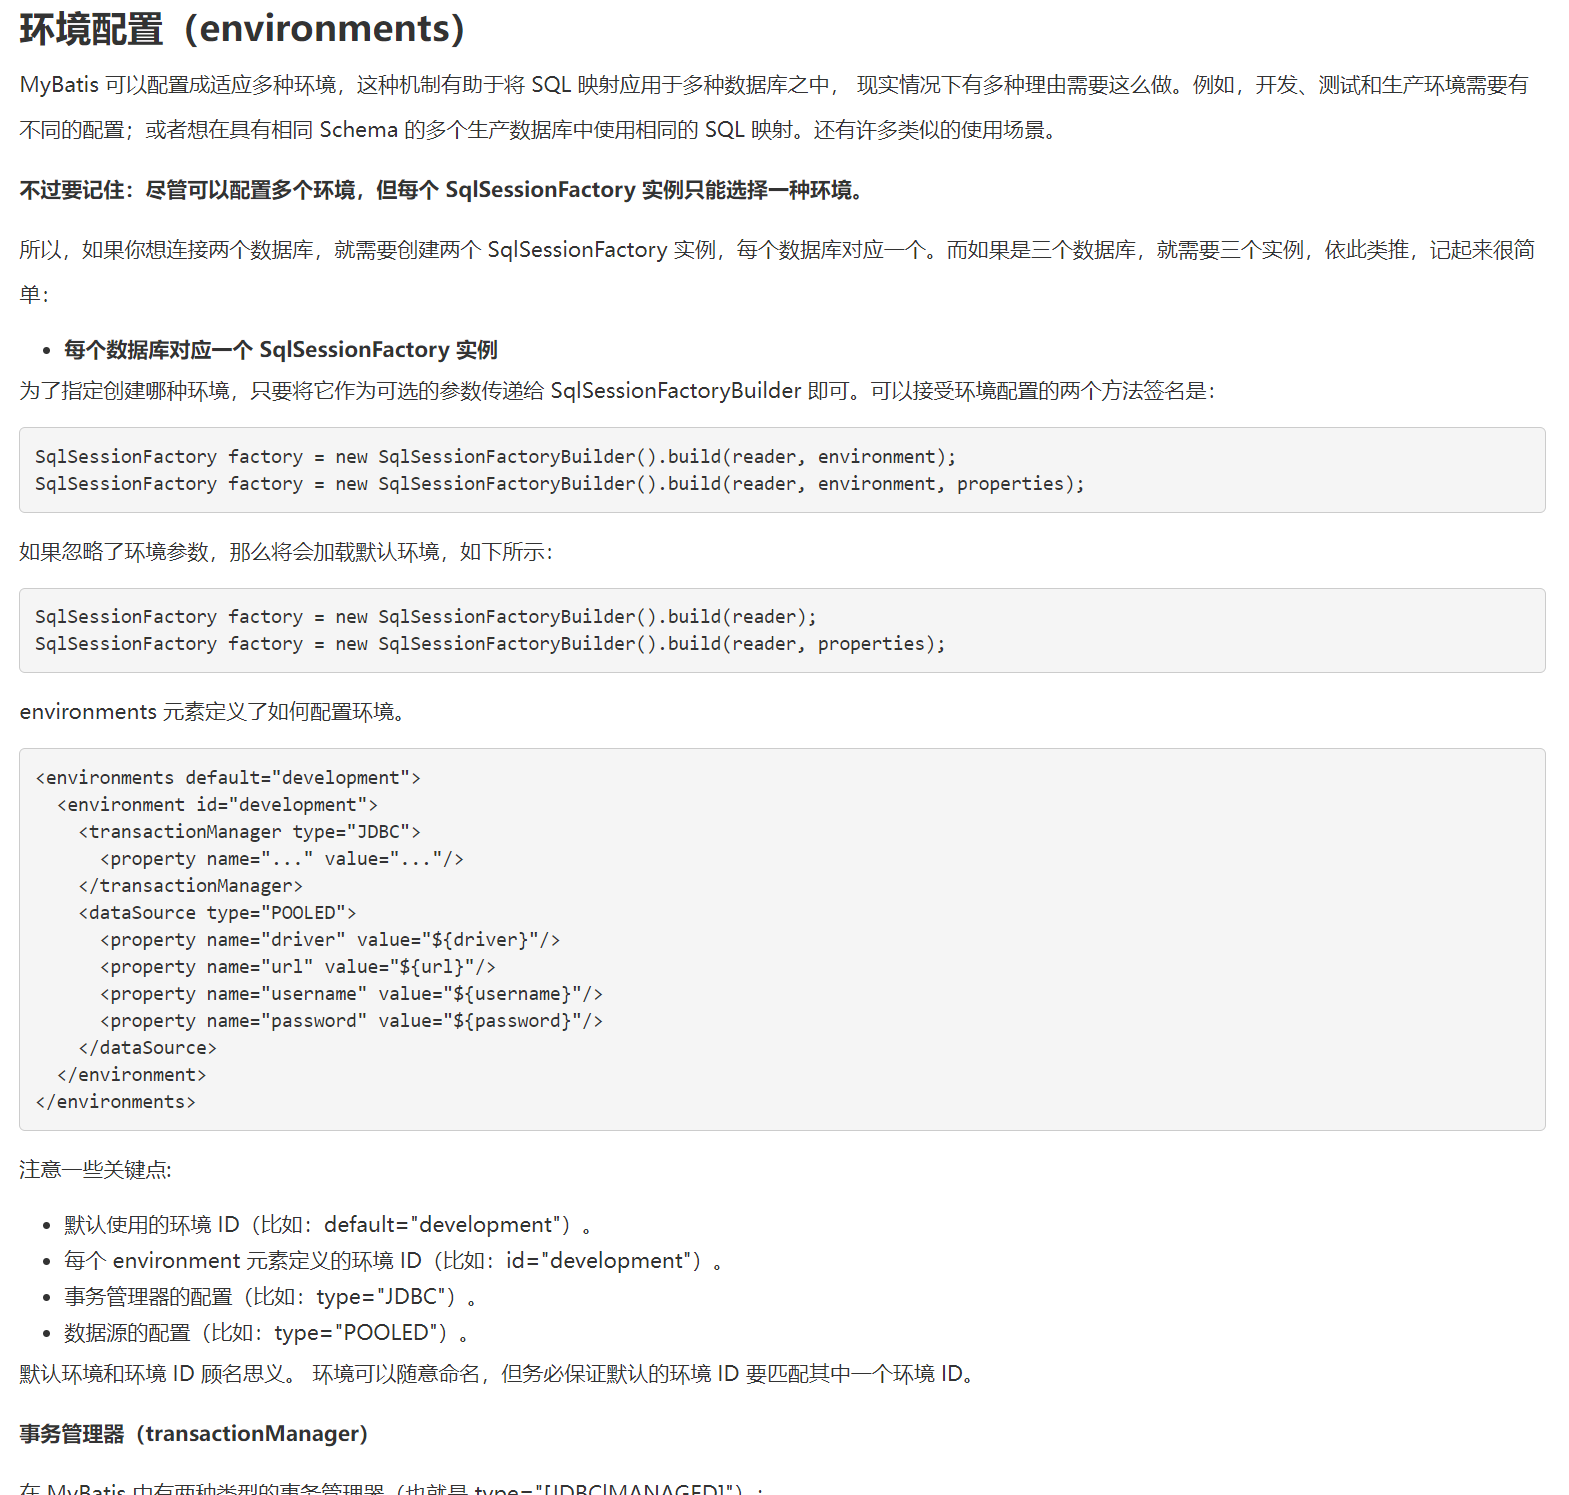Click the closing </environment> tag
The height and width of the screenshot is (1495, 1569).
click(x=131, y=1075)
